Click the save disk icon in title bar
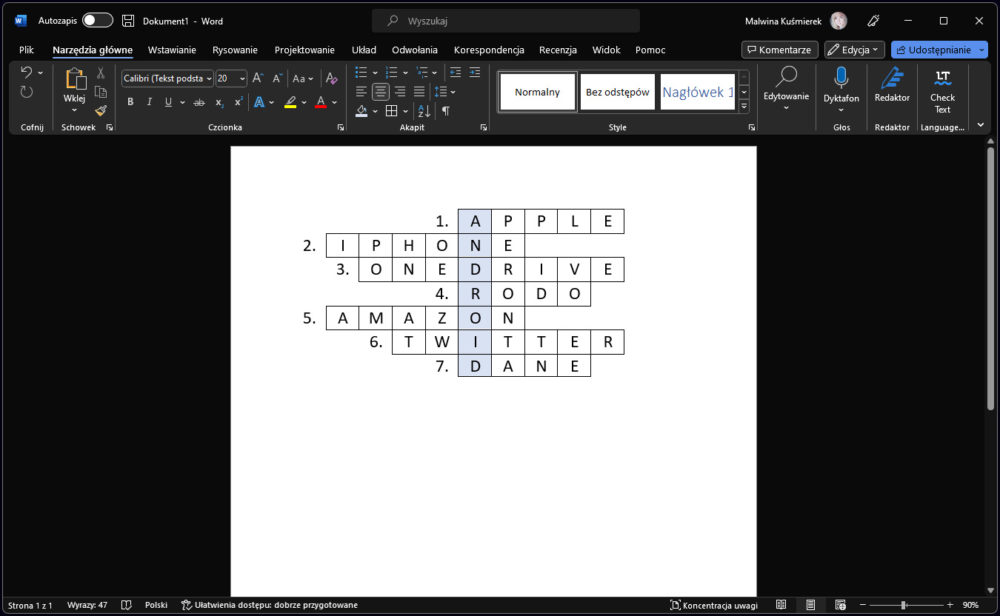This screenshot has height=616, width=1000. [x=128, y=21]
